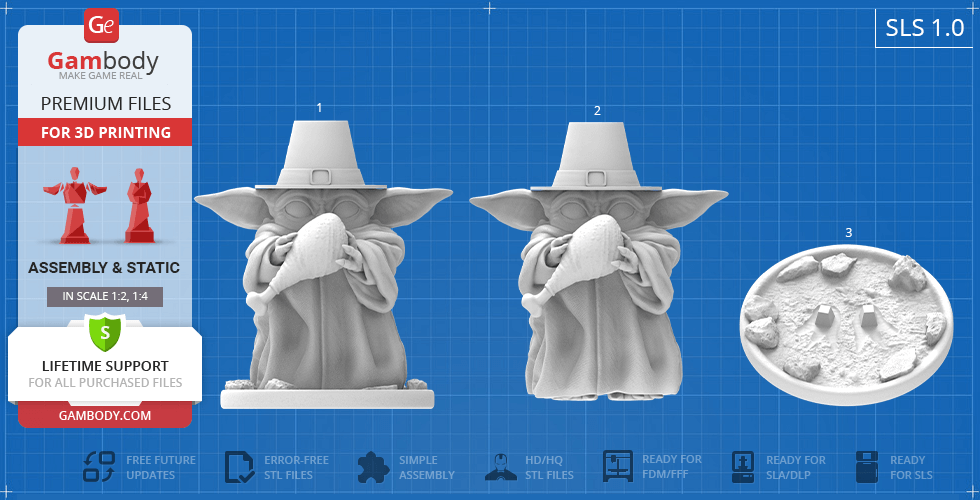Click the Ready for SLA/DLP printer icon

(743, 467)
